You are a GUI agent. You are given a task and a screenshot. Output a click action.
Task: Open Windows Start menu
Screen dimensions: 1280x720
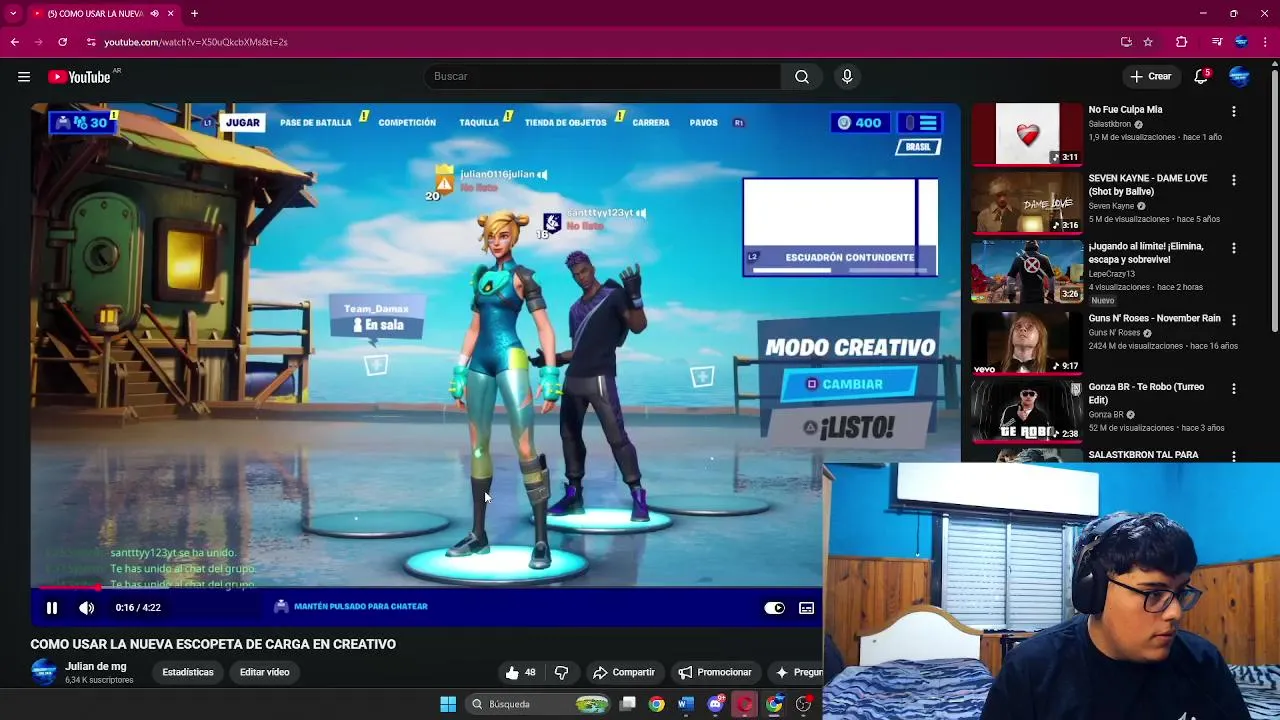coord(448,704)
